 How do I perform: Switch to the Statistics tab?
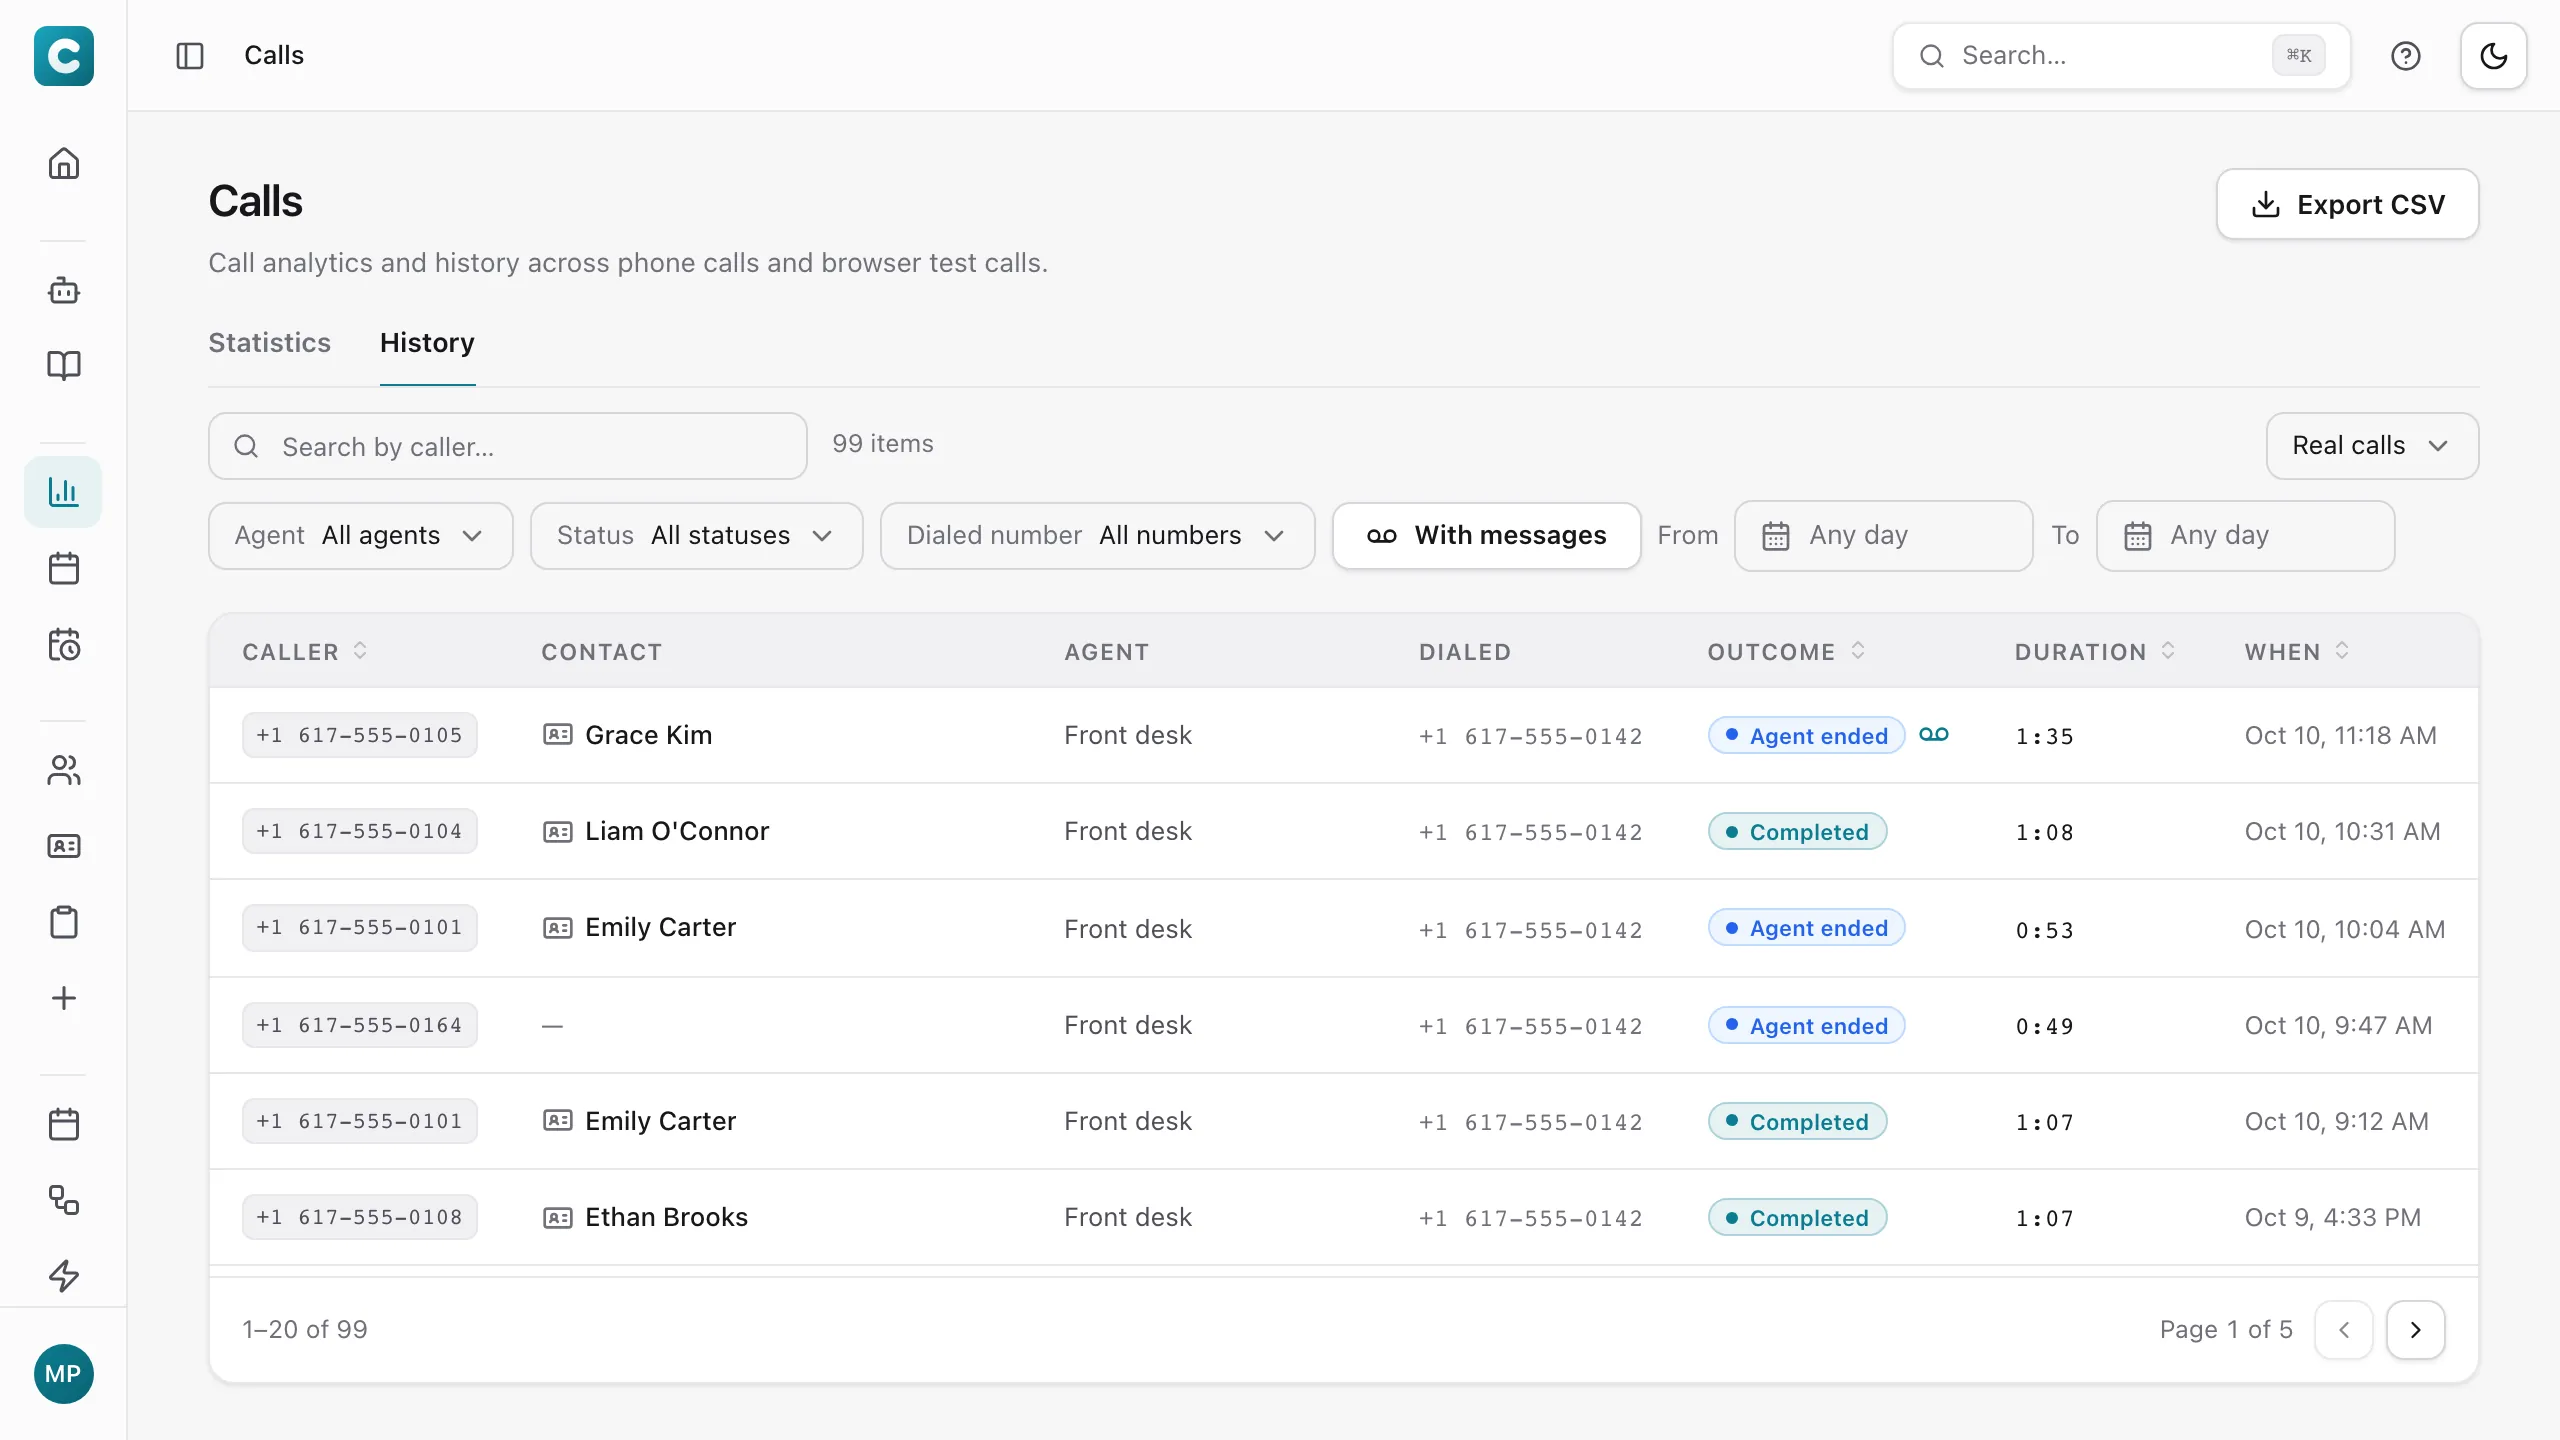pyautogui.click(x=270, y=343)
